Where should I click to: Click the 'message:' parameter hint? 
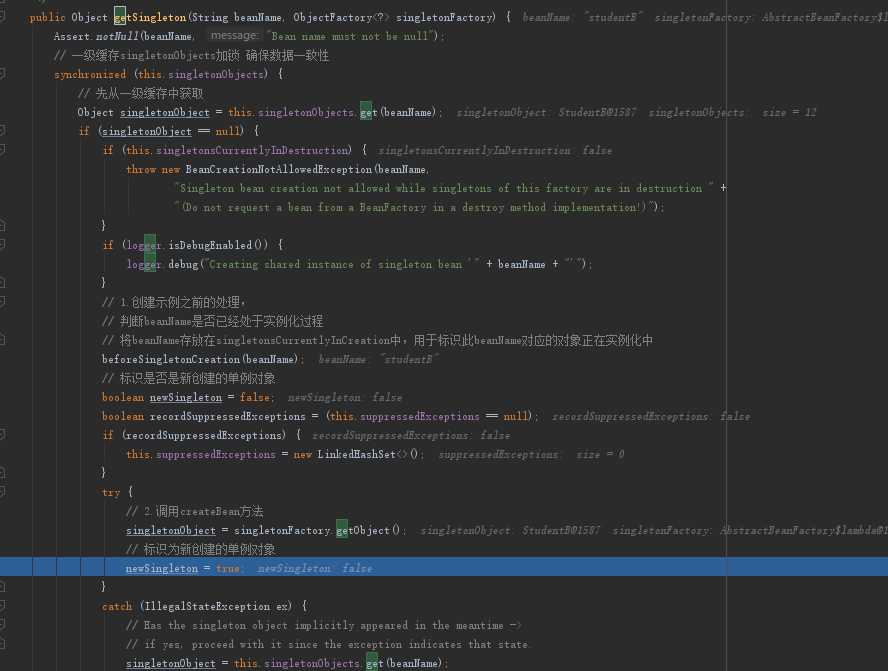pos(234,36)
